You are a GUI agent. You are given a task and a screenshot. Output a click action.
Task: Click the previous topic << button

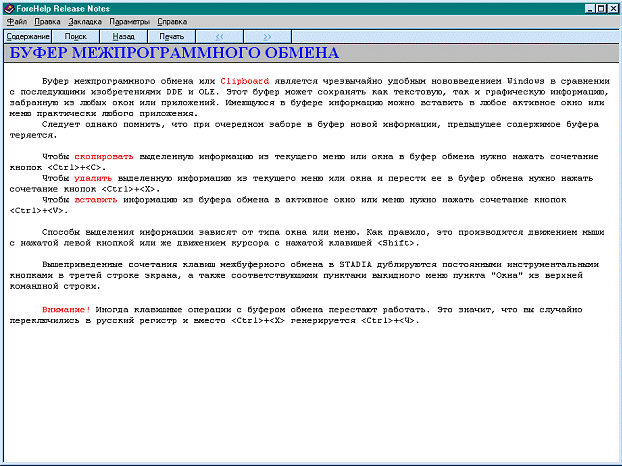[x=219, y=36]
